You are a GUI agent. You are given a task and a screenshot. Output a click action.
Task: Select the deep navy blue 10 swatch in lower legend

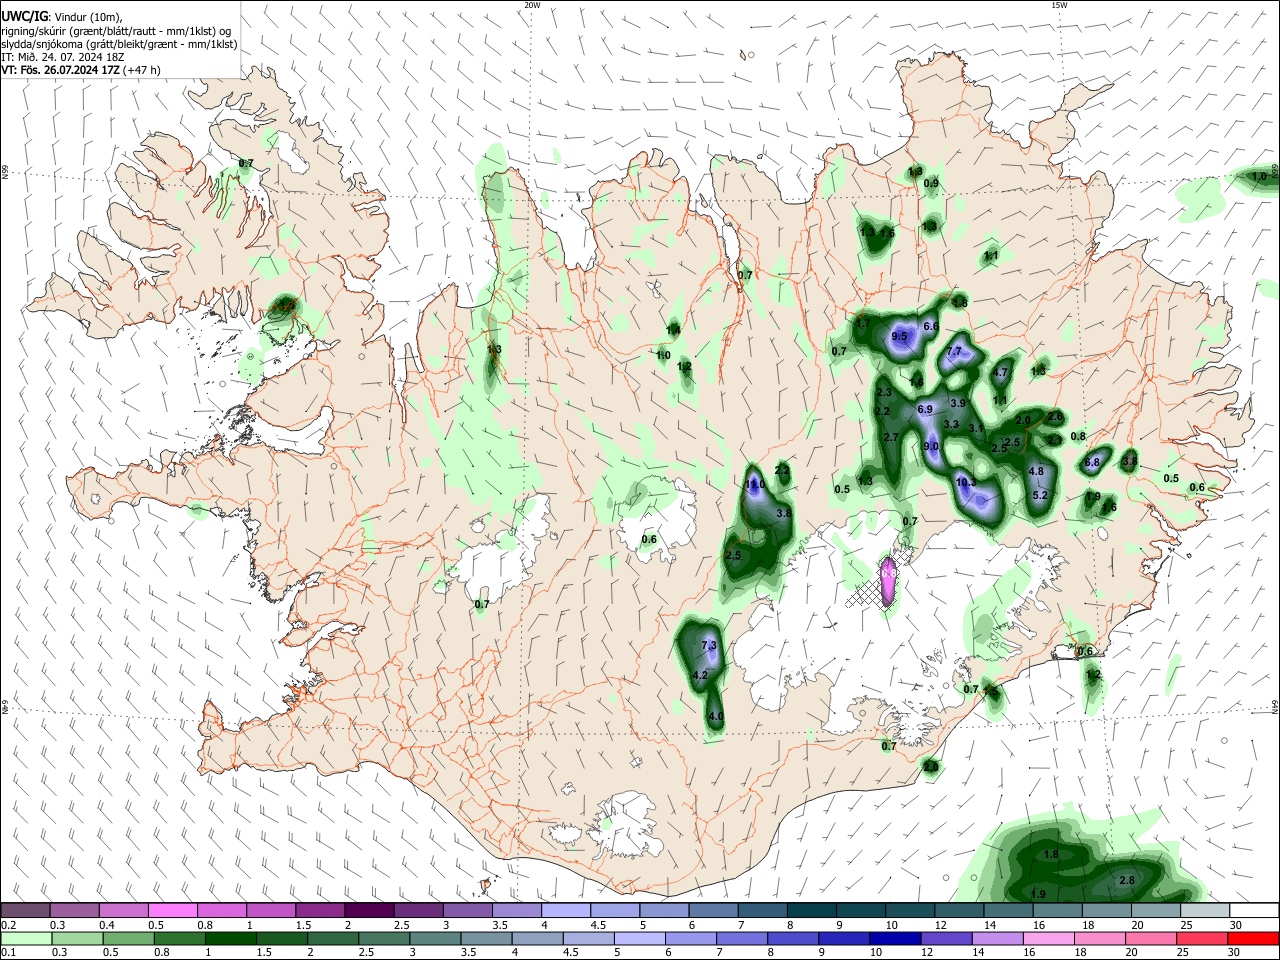click(x=896, y=938)
